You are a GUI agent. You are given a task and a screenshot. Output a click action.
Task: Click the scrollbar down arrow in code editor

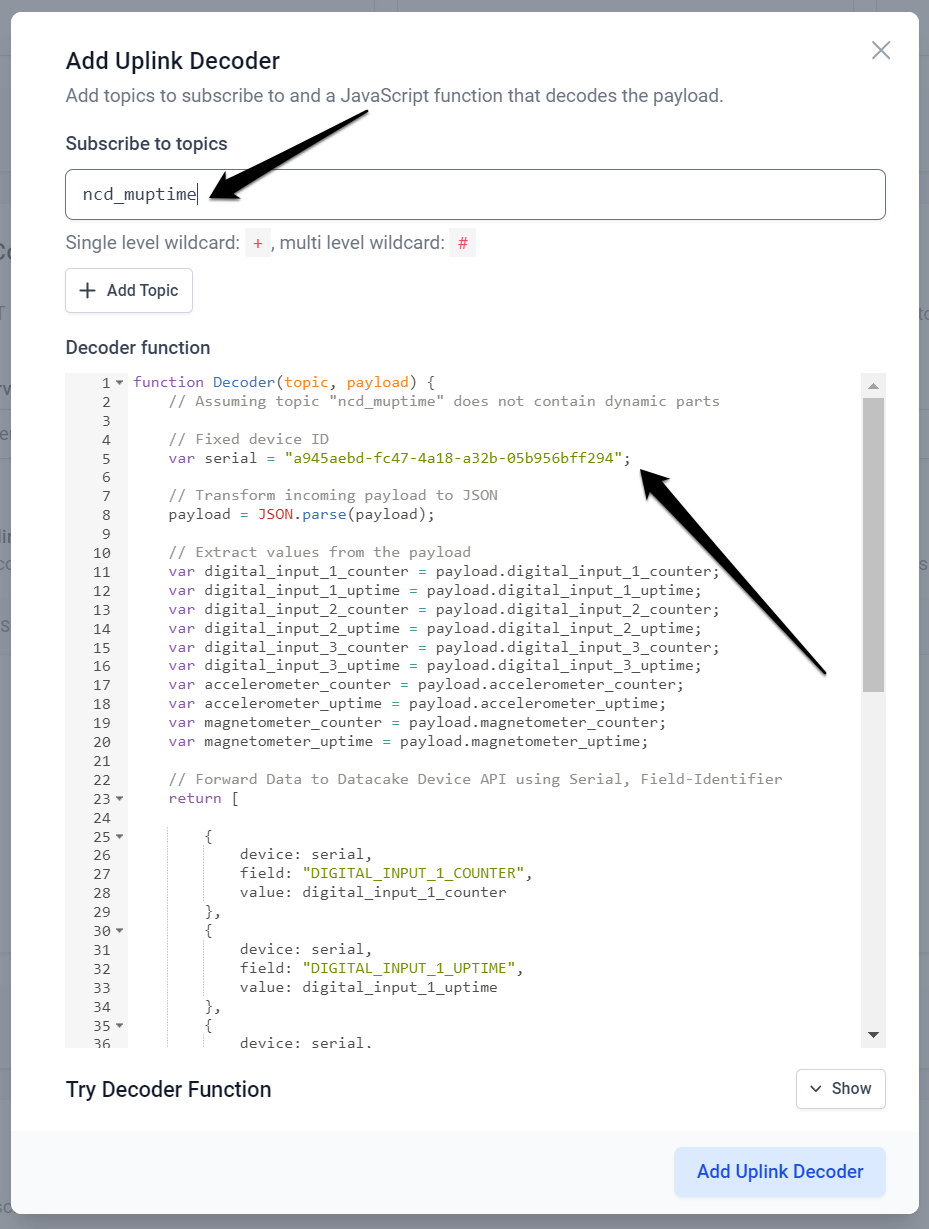(872, 1034)
